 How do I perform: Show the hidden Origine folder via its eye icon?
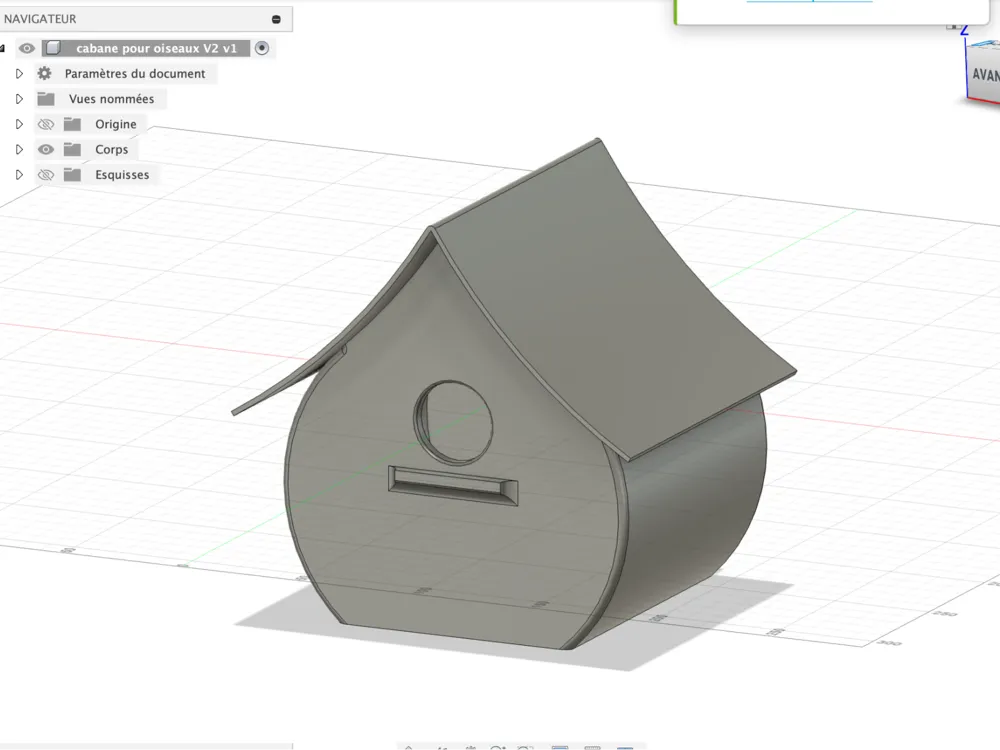(46, 124)
